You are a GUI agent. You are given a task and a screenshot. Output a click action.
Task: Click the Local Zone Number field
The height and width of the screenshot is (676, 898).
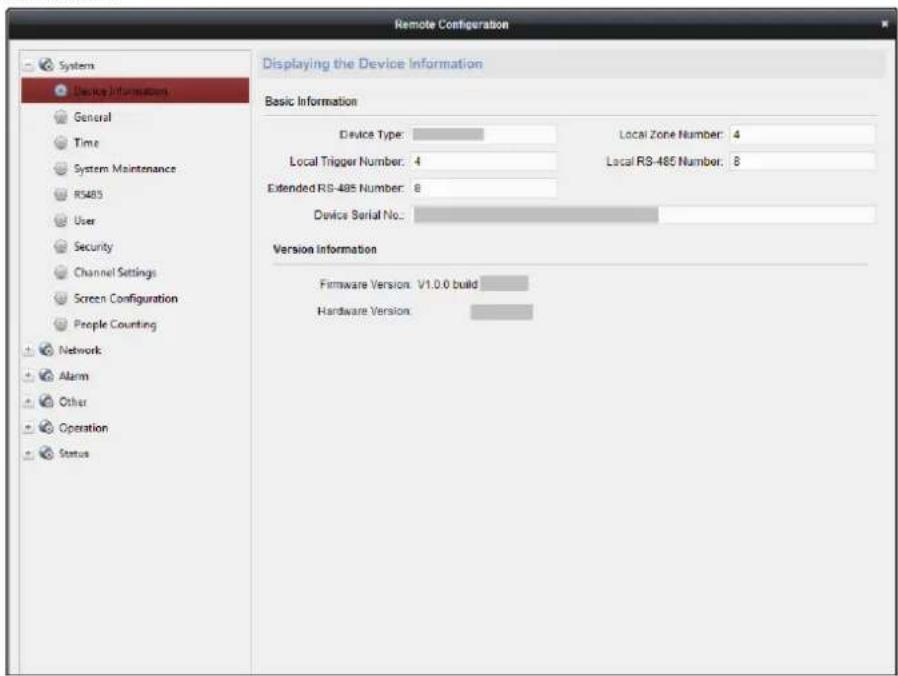[x=802, y=135]
